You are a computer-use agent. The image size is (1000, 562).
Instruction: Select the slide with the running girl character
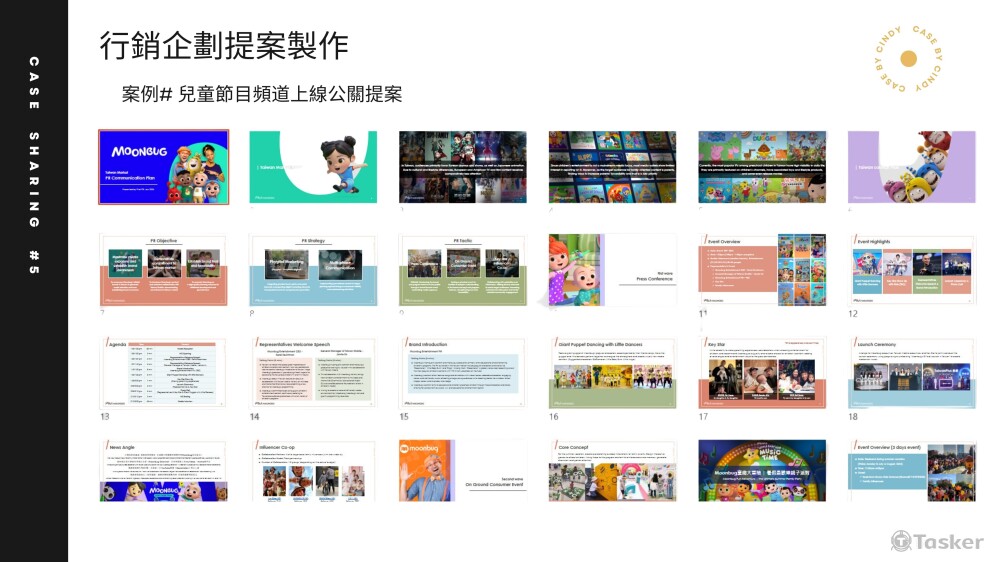click(313, 167)
